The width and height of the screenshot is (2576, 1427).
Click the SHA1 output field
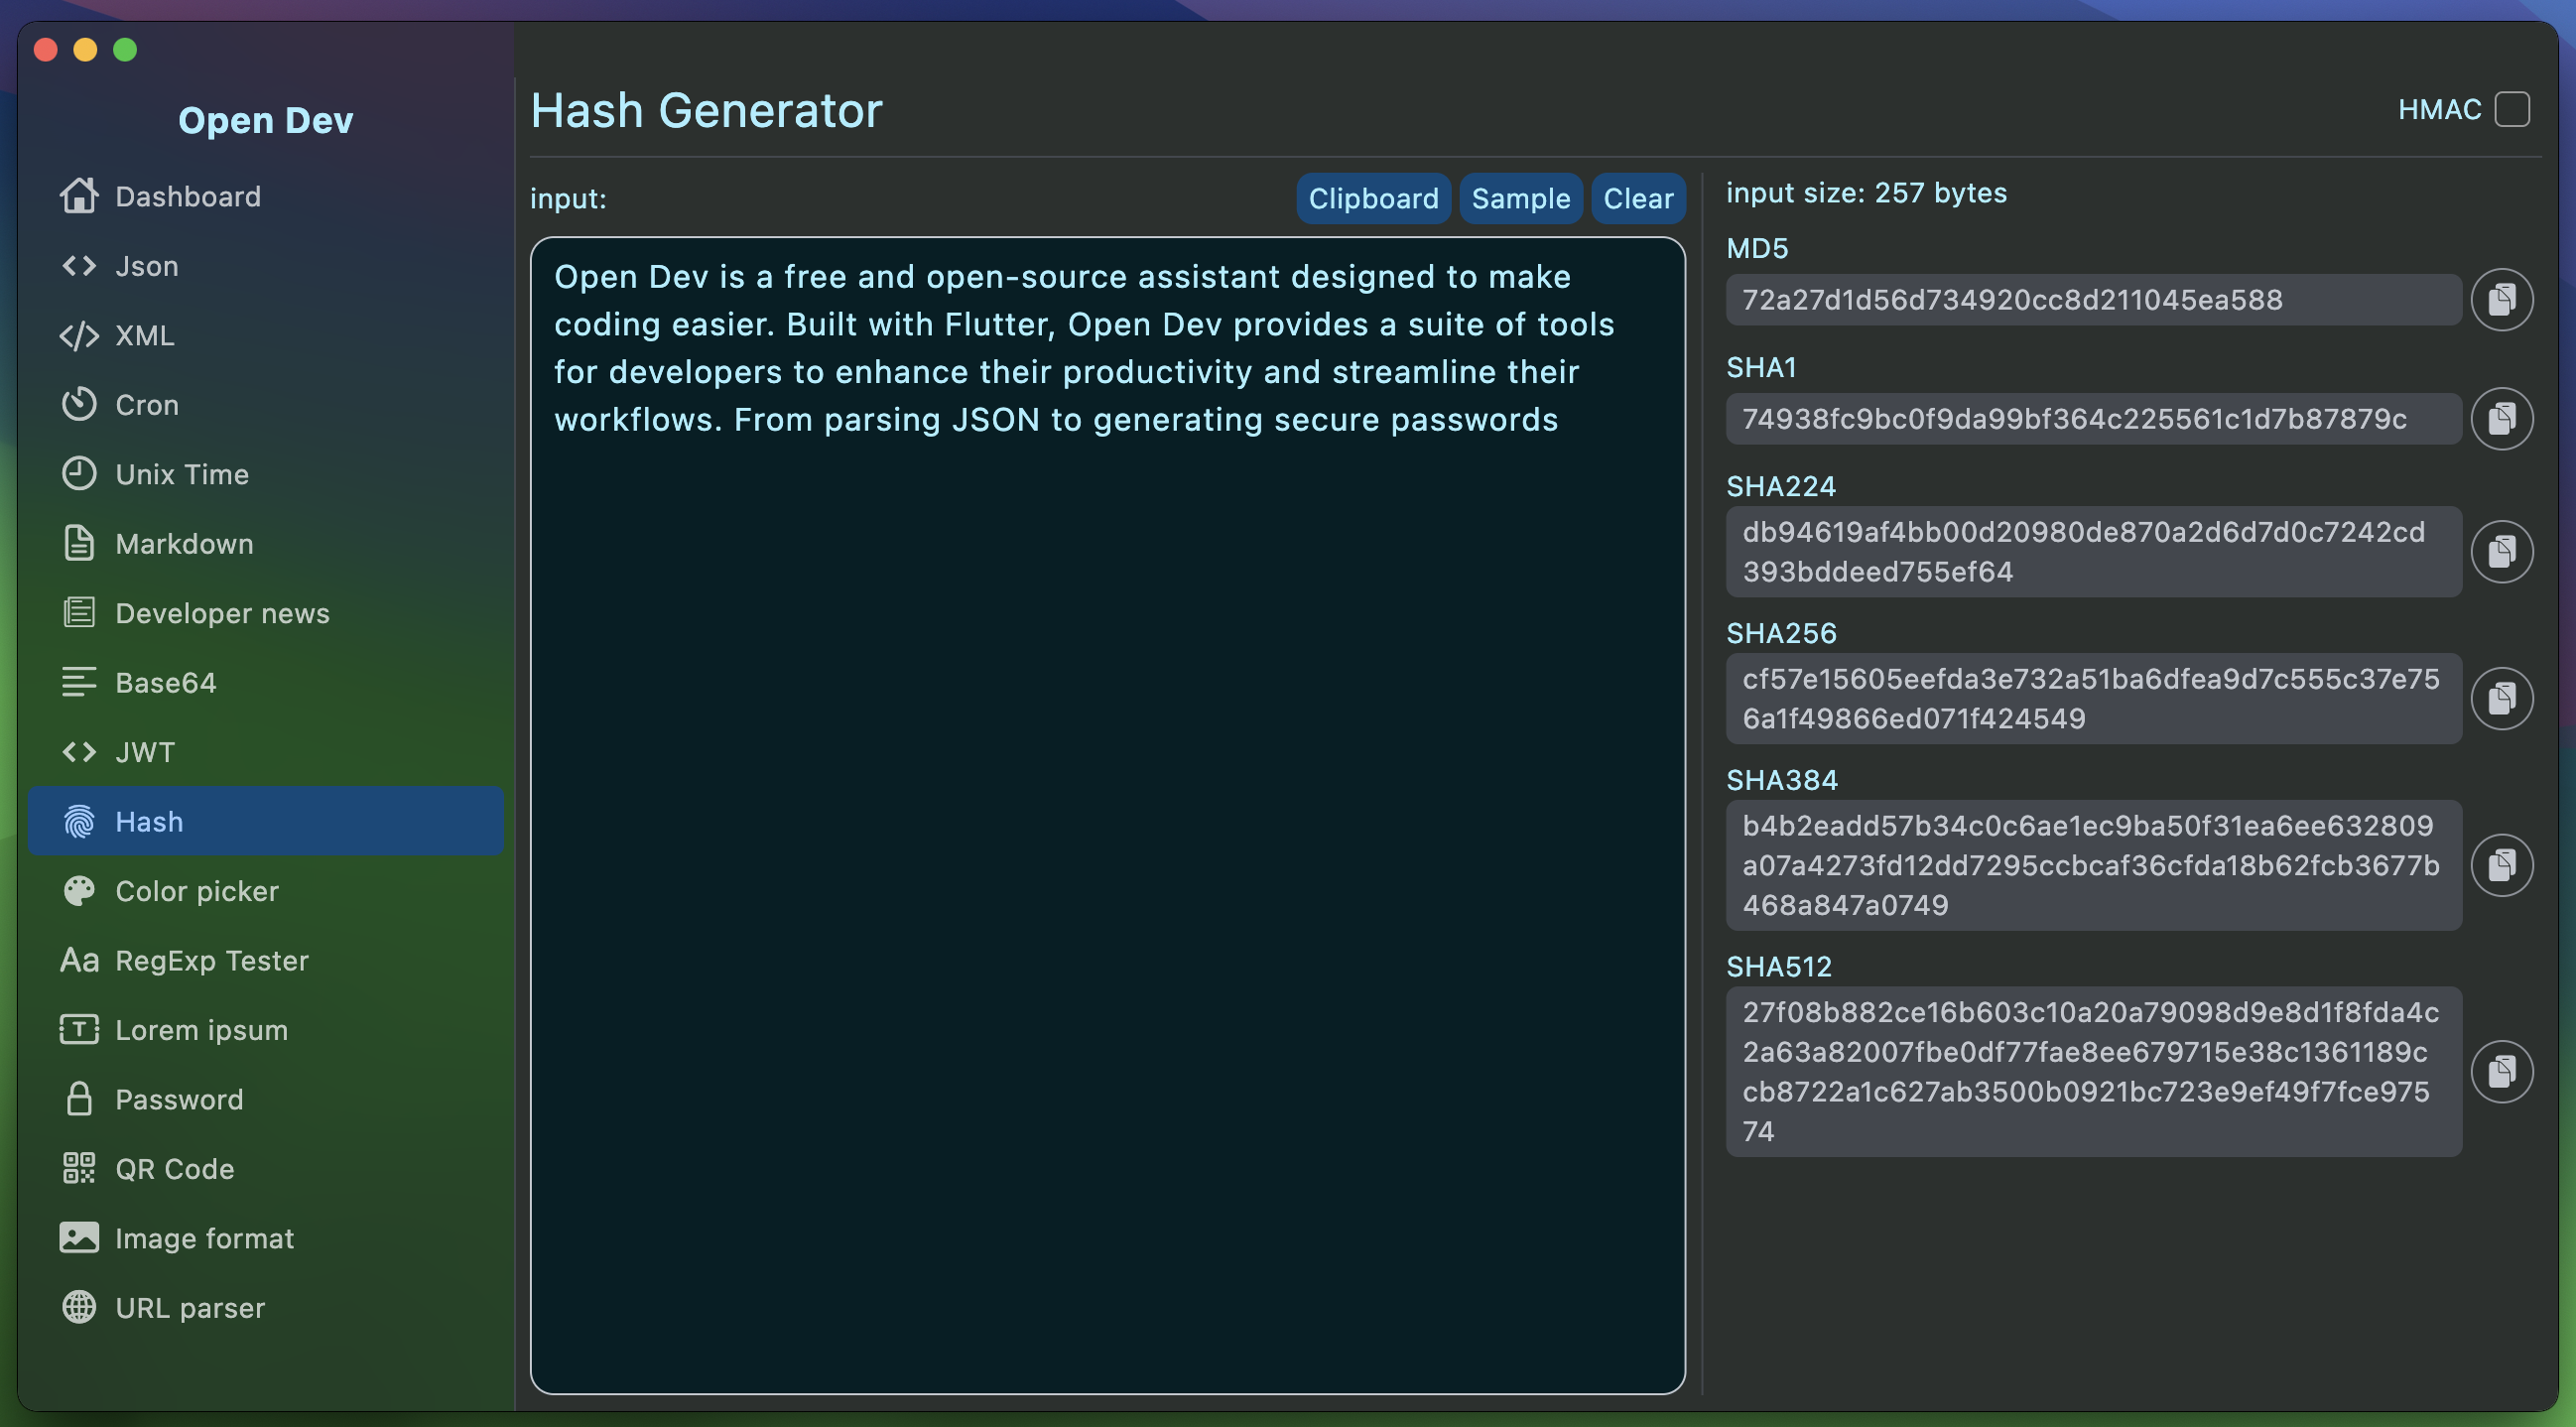coord(2094,419)
